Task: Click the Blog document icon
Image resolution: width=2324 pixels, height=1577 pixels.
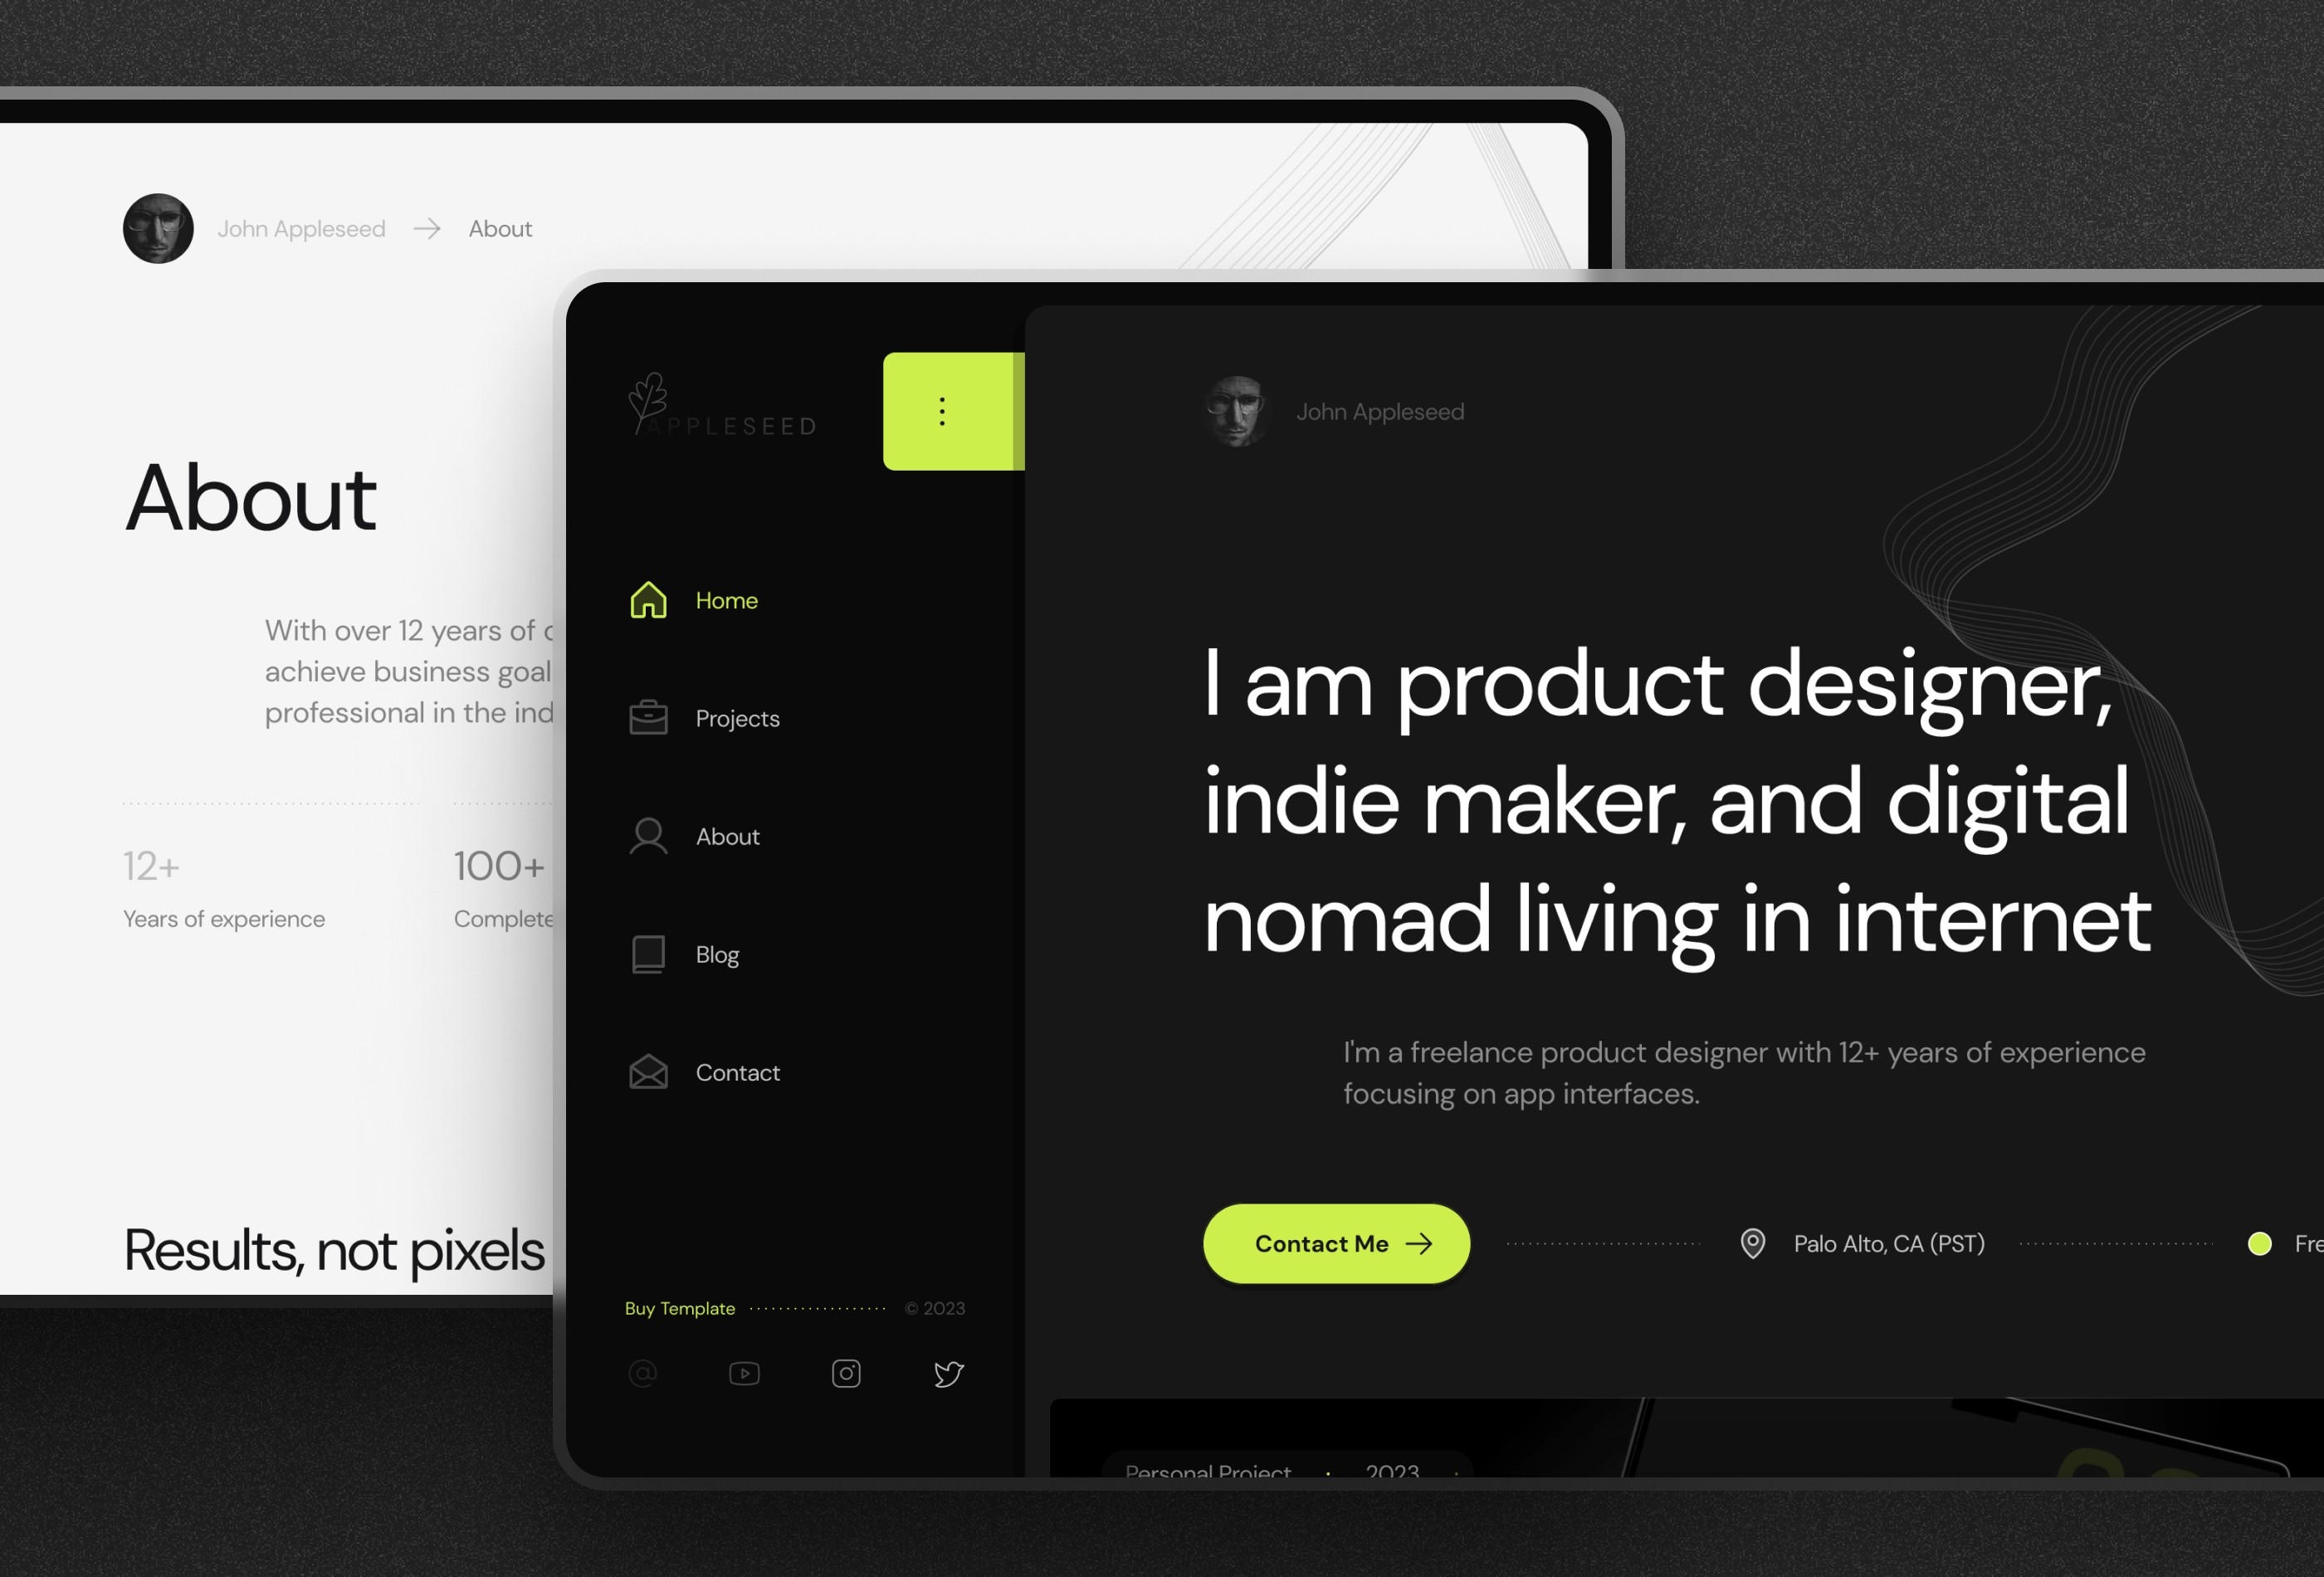Action: (646, 954)
